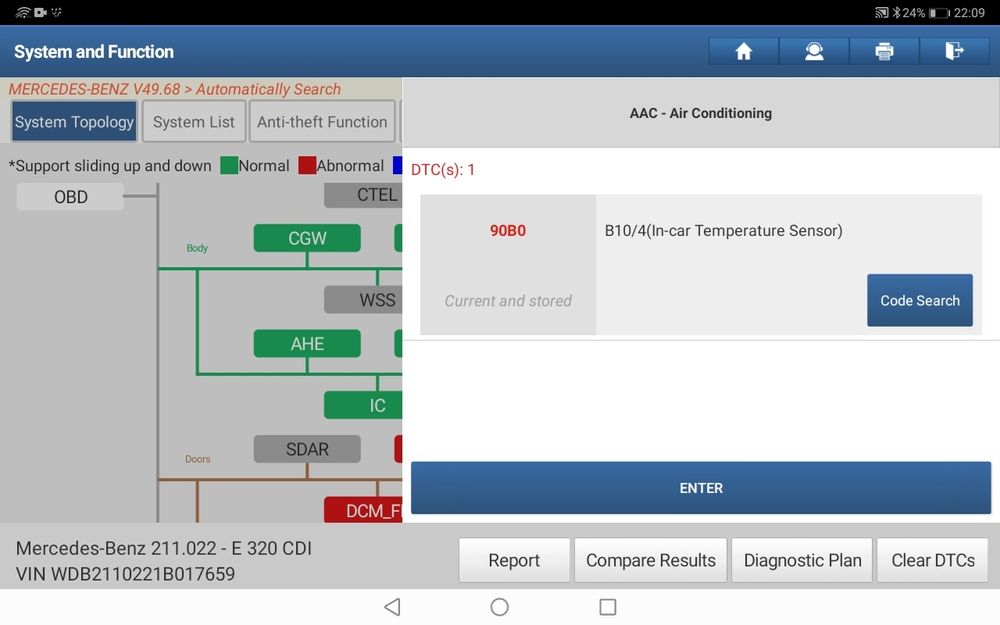
Task: Select the WSS module
Action: tap(364, 300)
